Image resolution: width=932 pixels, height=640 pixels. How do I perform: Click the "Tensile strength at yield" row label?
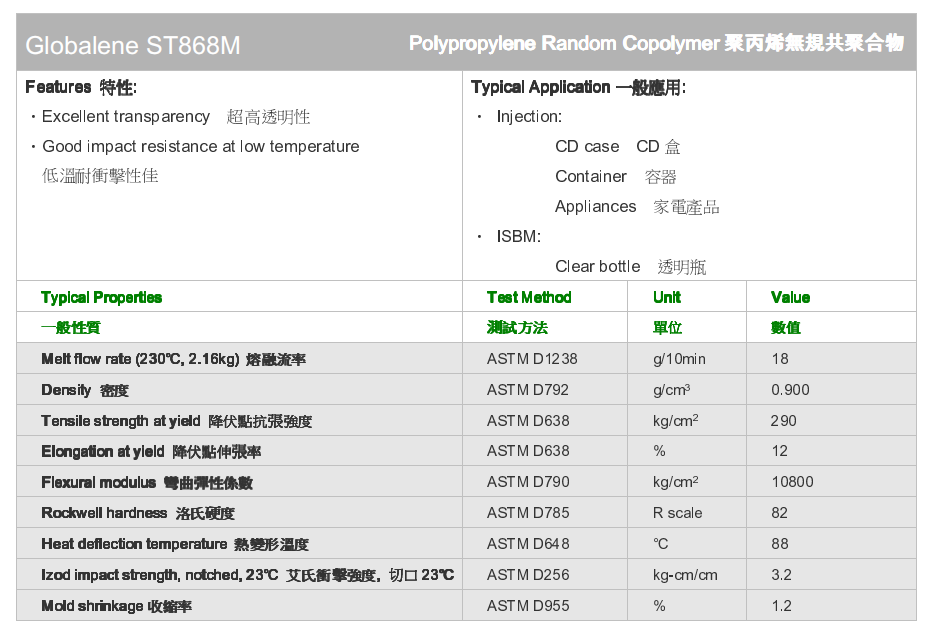pos(121,421)
